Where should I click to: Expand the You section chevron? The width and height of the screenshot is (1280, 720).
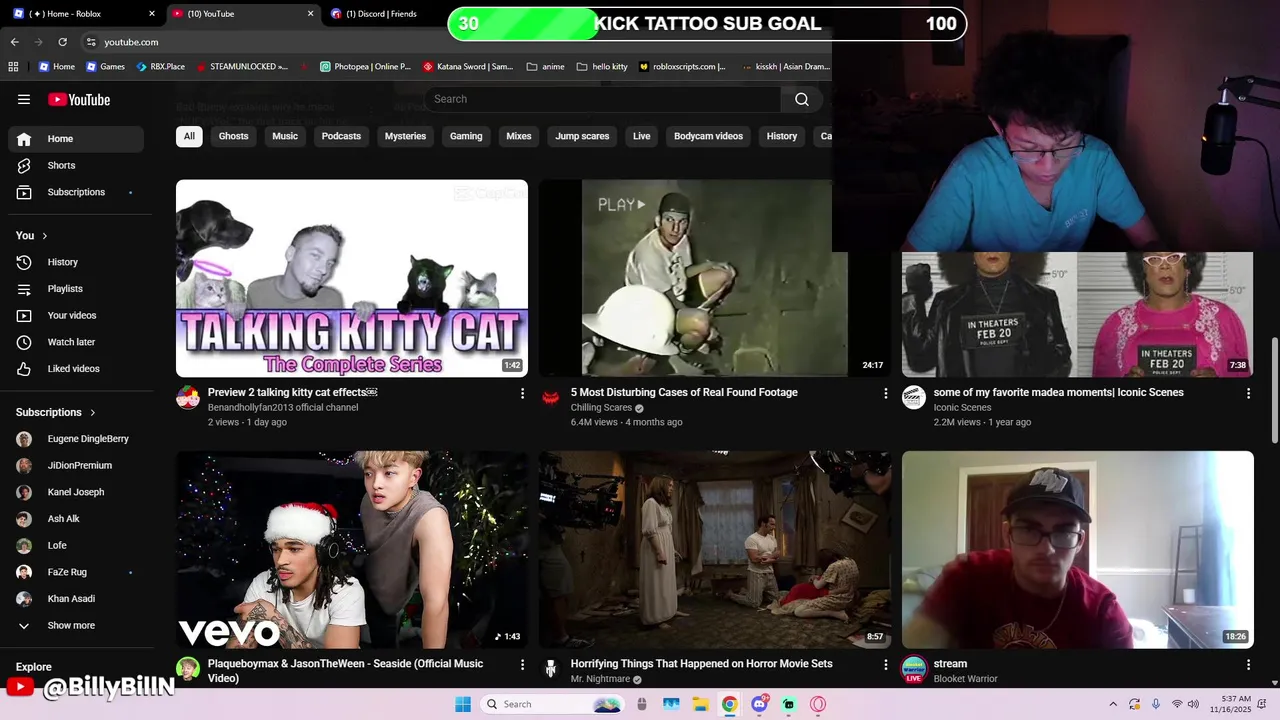pyautogui.click(x=44, y=236)
